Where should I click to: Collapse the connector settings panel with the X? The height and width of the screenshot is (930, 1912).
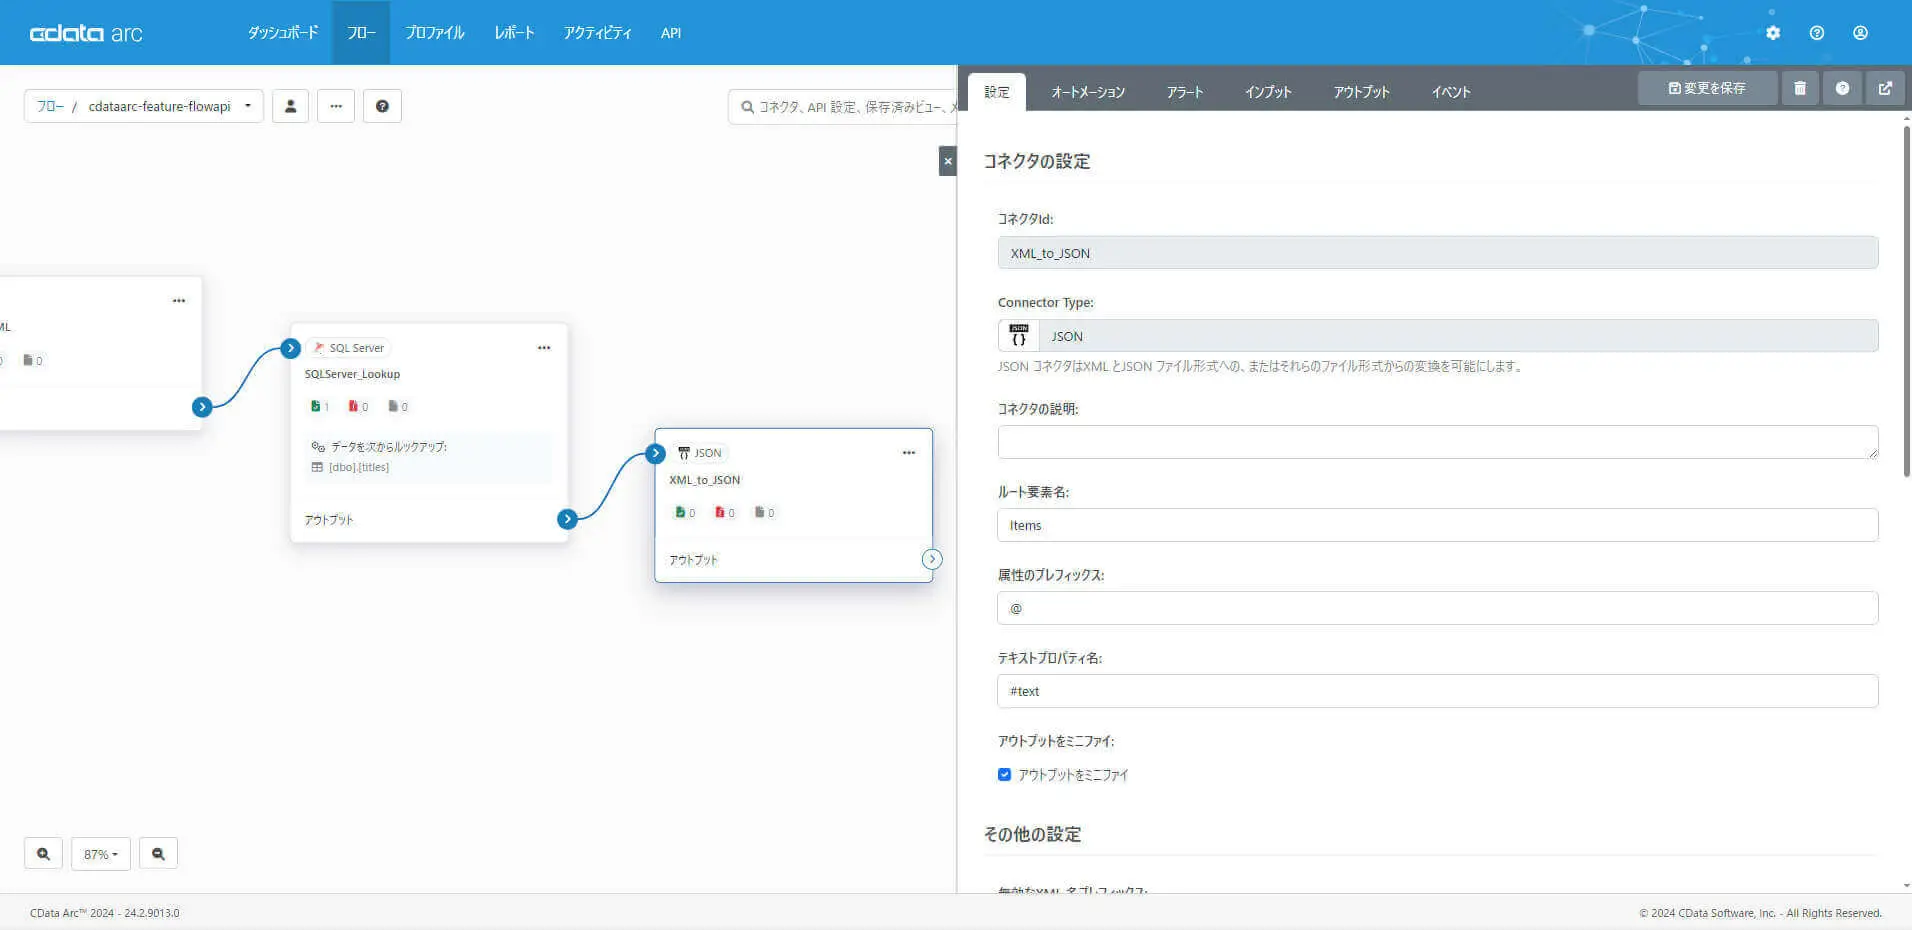(x=948, y=161)
